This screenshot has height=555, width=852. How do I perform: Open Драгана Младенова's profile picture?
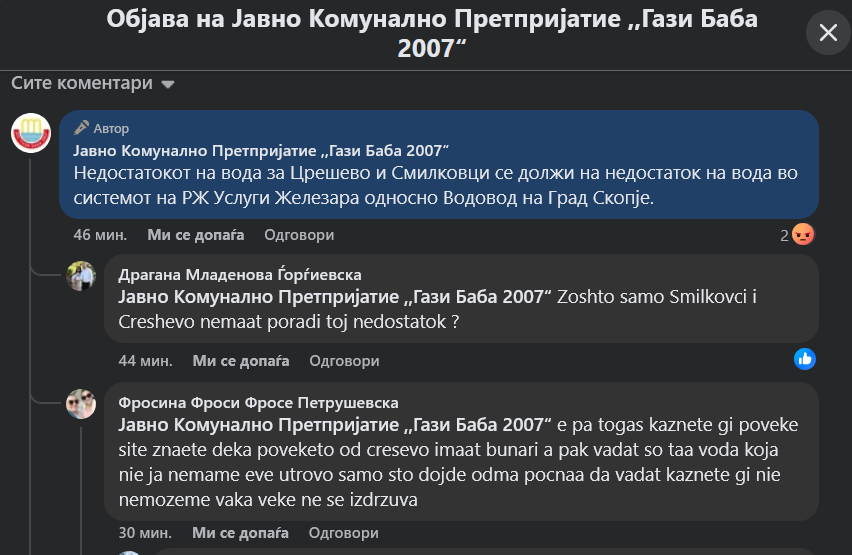tap(81, 276)
